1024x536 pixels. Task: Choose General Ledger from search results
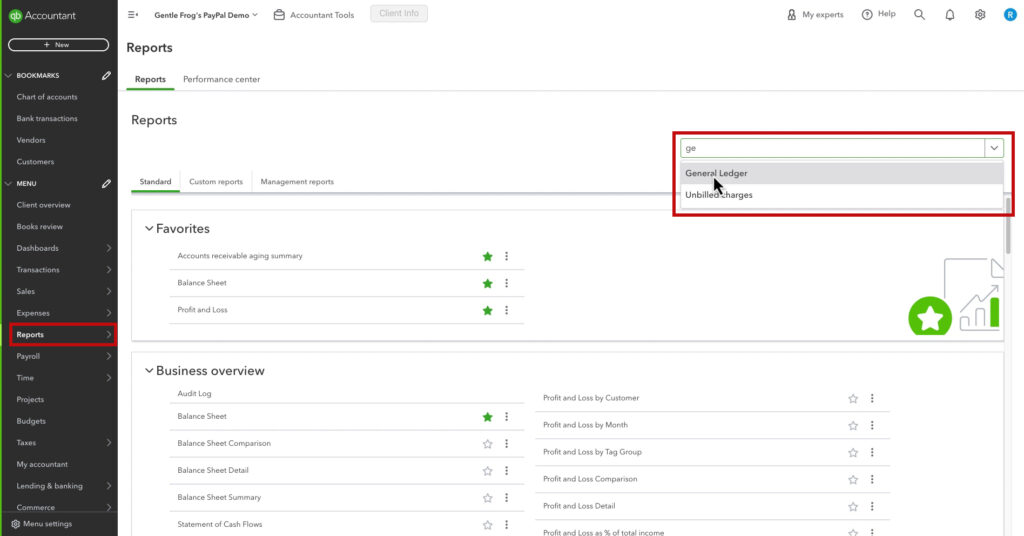(841, 173)
